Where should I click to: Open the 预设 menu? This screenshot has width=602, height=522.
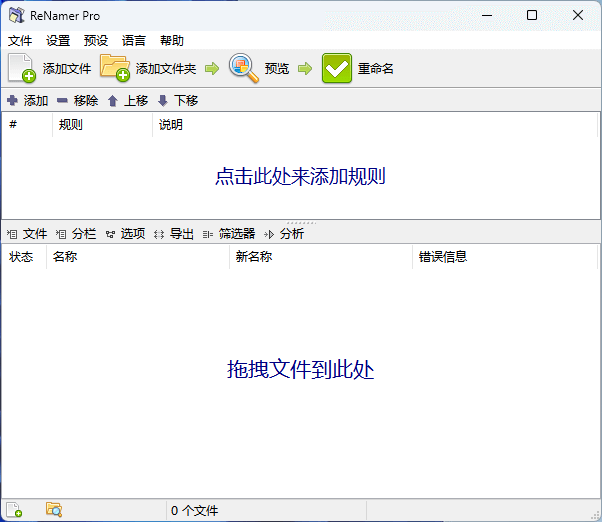[x=96, y=40]
